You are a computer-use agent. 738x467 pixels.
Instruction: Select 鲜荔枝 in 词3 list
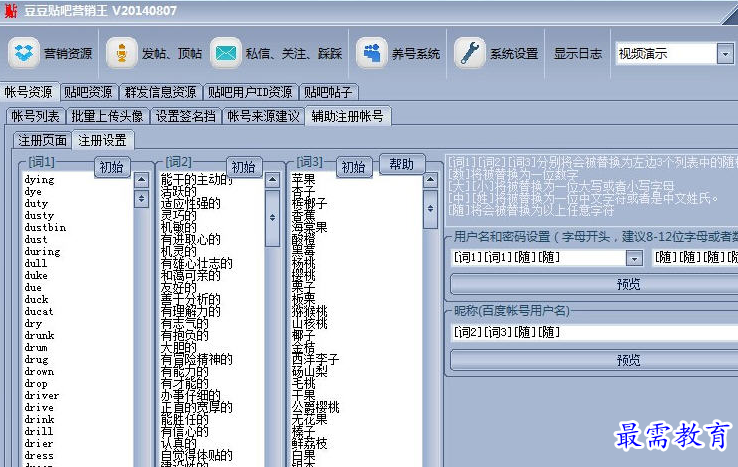[310, 443]
